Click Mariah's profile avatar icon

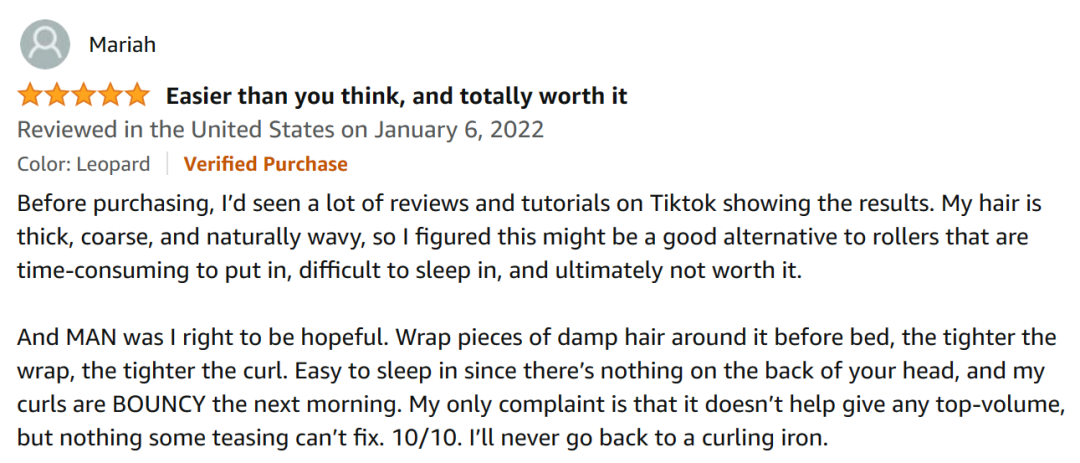45,44
